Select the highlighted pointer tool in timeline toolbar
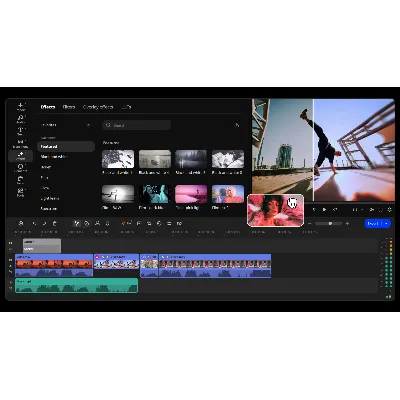The width and height of the screenshot is (400, 400). click(77, 224)
